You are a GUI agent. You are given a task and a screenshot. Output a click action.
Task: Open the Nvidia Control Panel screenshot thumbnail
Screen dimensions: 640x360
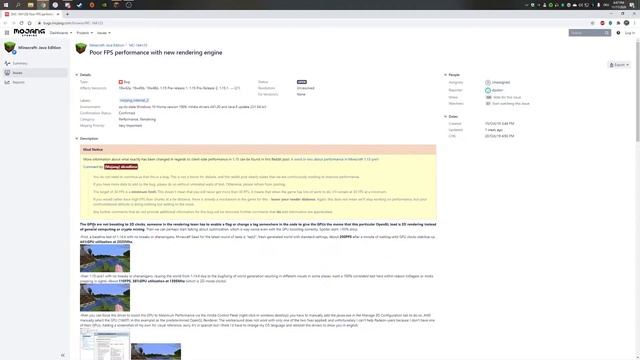click(x=105, y=345)
